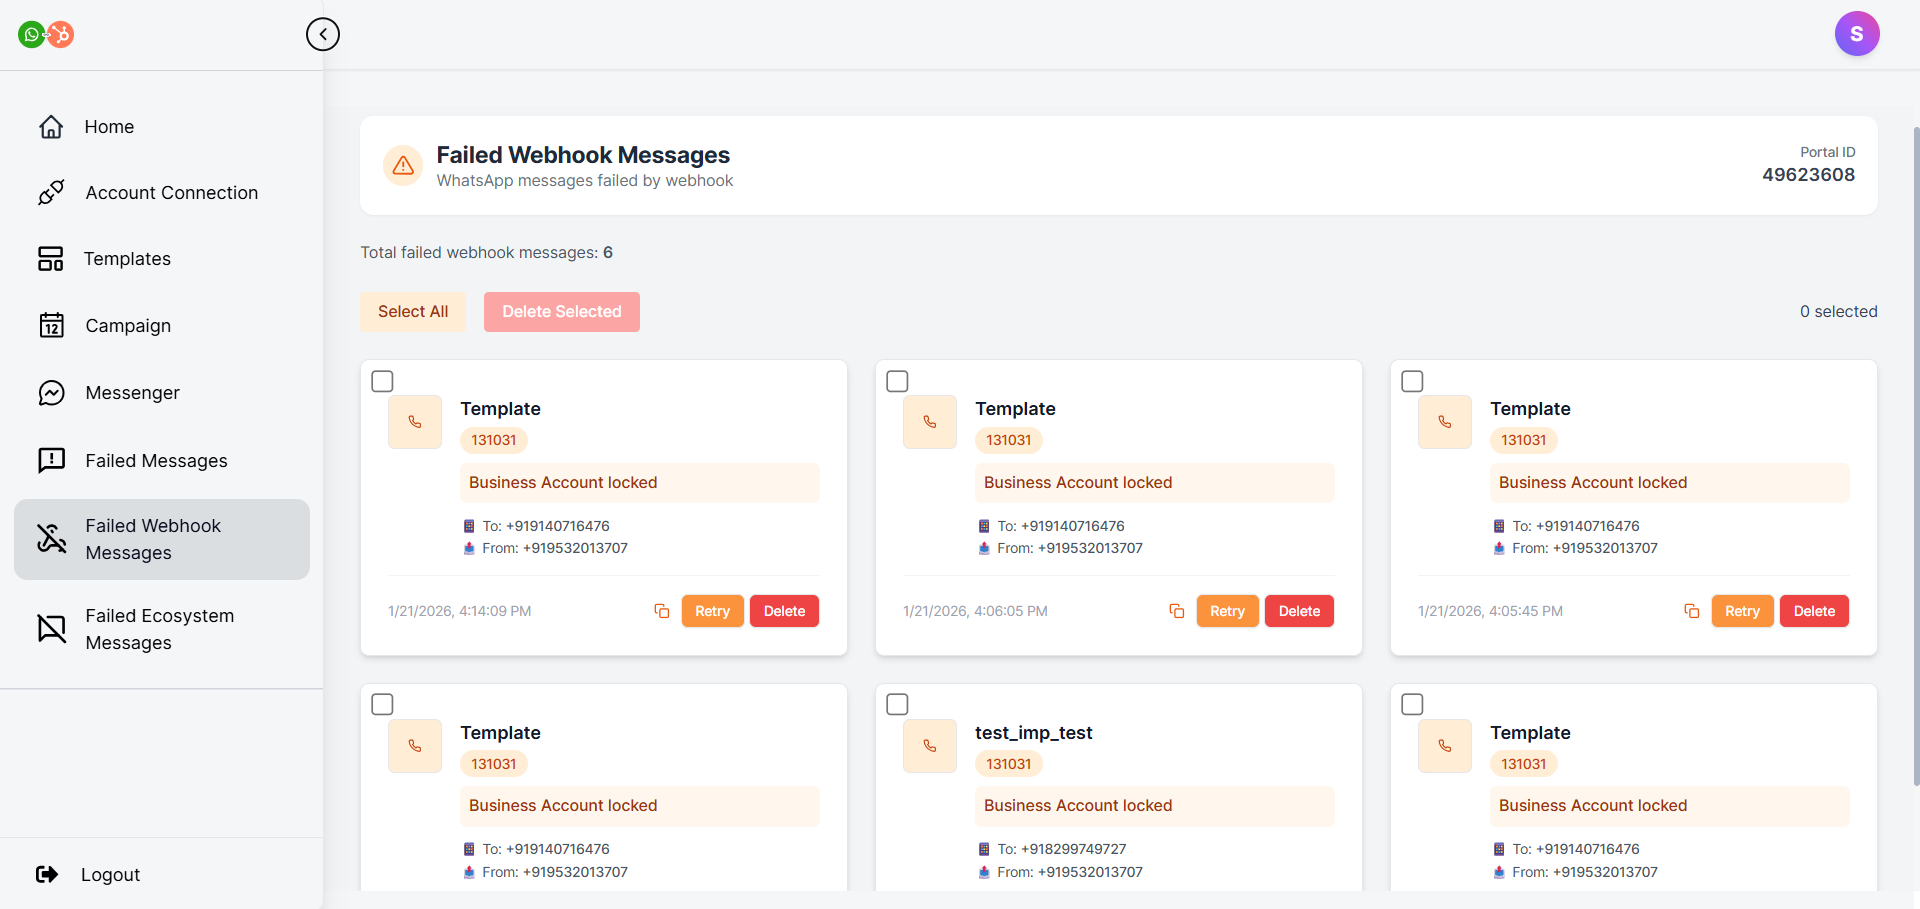1920x909 pixels.
Task: Open the Messenger chat icon
Action: (x=51, y=393)
